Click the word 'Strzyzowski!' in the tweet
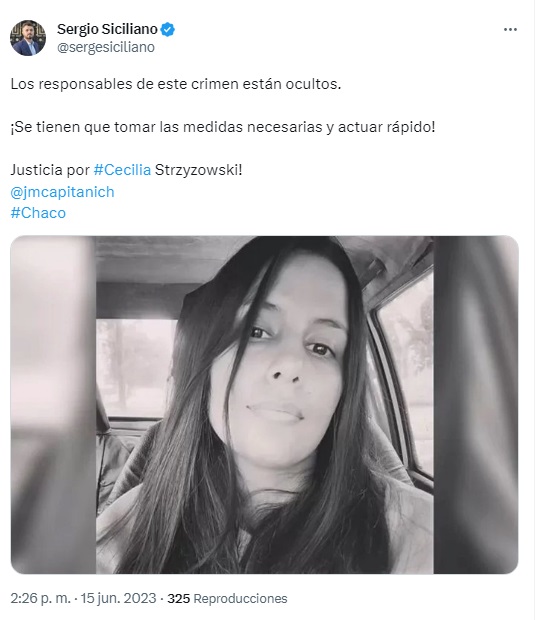 [x=198, y=170]
